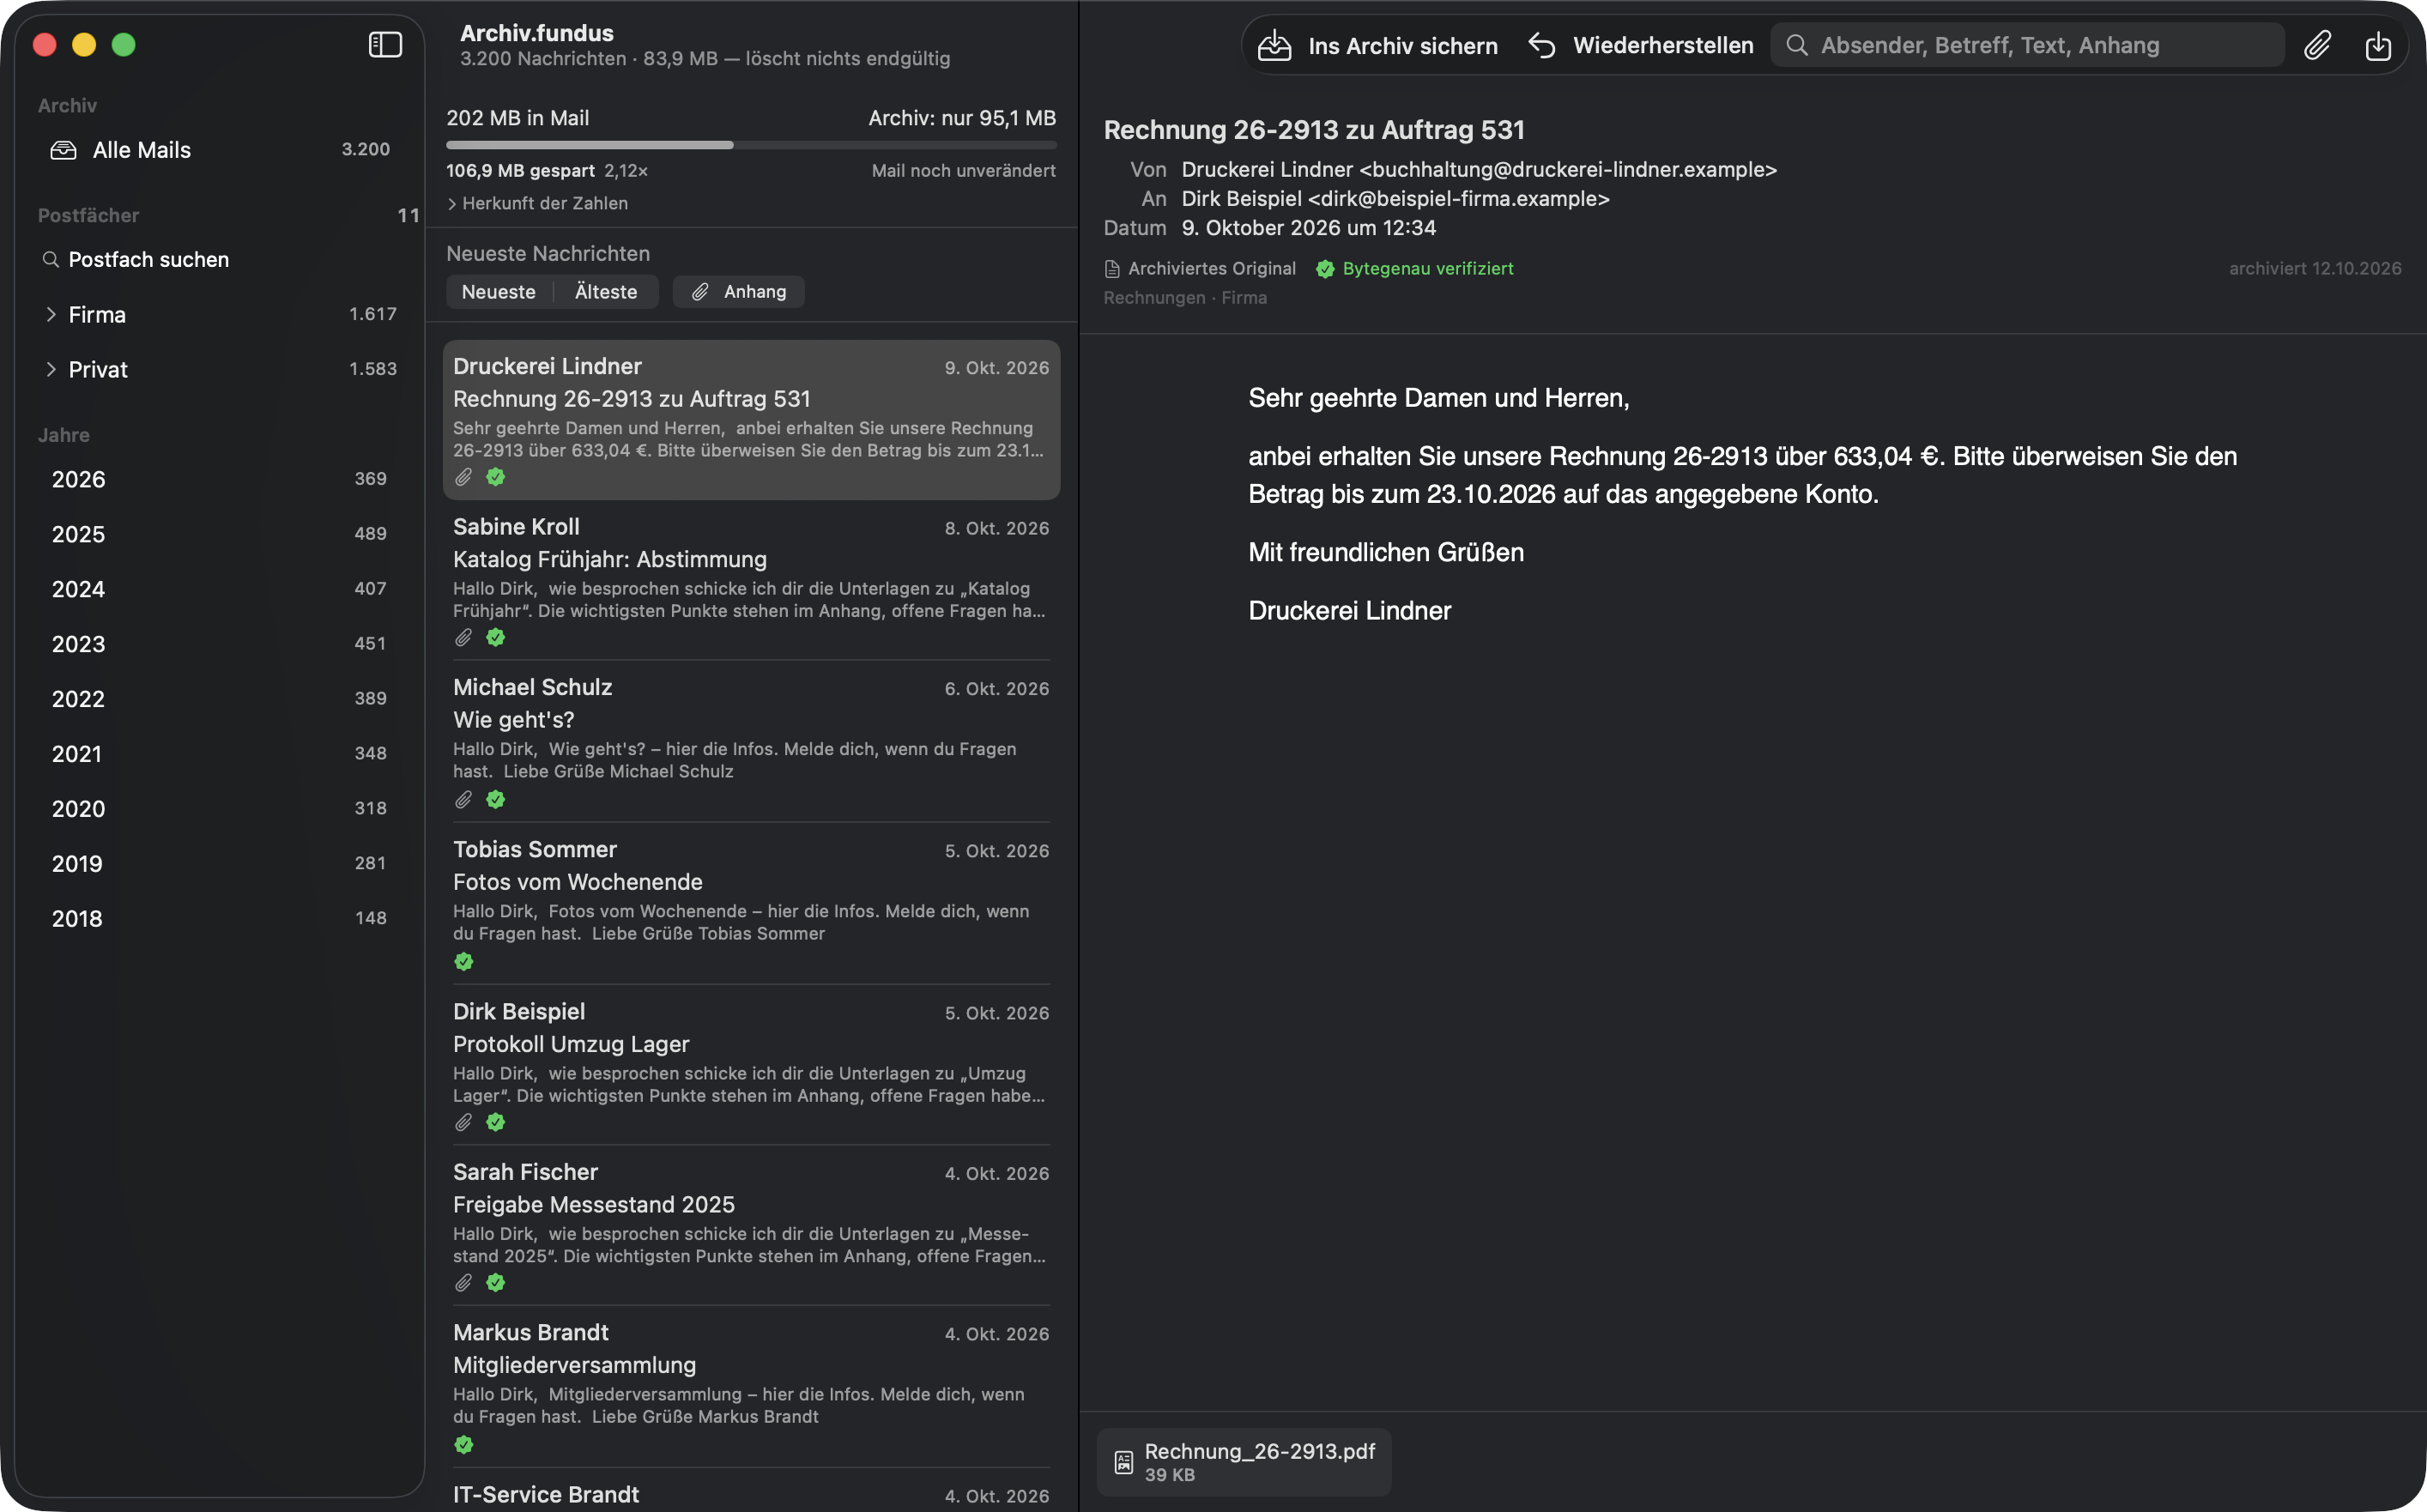Screen dimensions: 2427x1512
Task: Select year 2026 in sidebar
Action: (219, 479)
